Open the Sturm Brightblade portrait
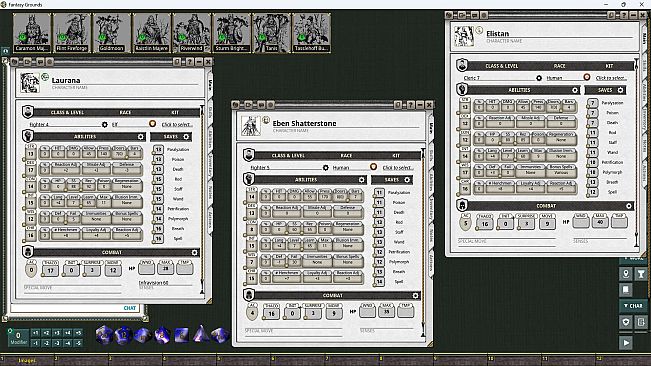The width and height of the screenshot is (651, 366). pyautogui.click(x=231, y=33)
